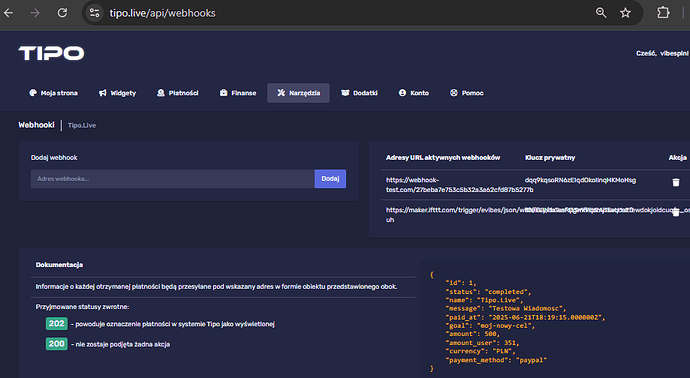This screenshot has width=690, height=378.
Task: Open the zoom magnifier icon
Action: pyautogui.click(x=601, y=13)
